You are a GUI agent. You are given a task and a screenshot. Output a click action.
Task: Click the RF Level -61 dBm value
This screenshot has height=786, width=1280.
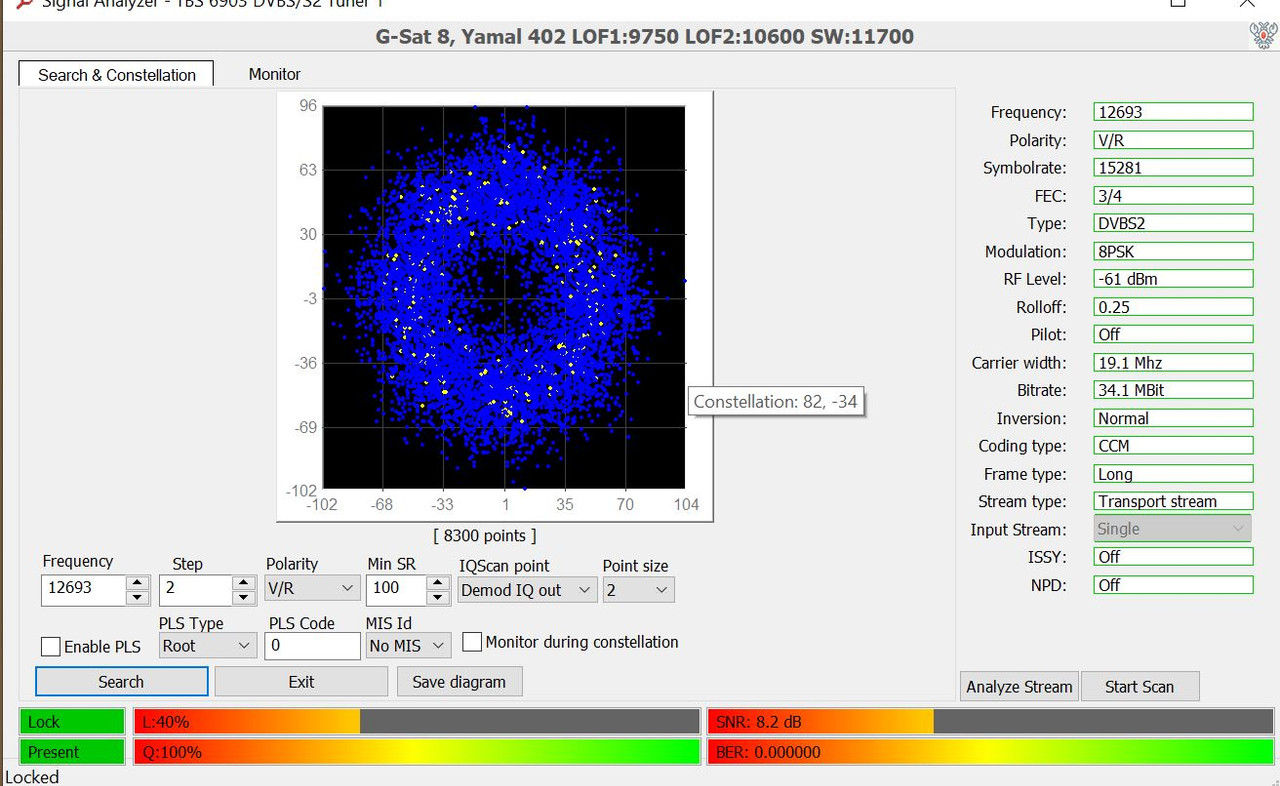(x=1172, y=279)
